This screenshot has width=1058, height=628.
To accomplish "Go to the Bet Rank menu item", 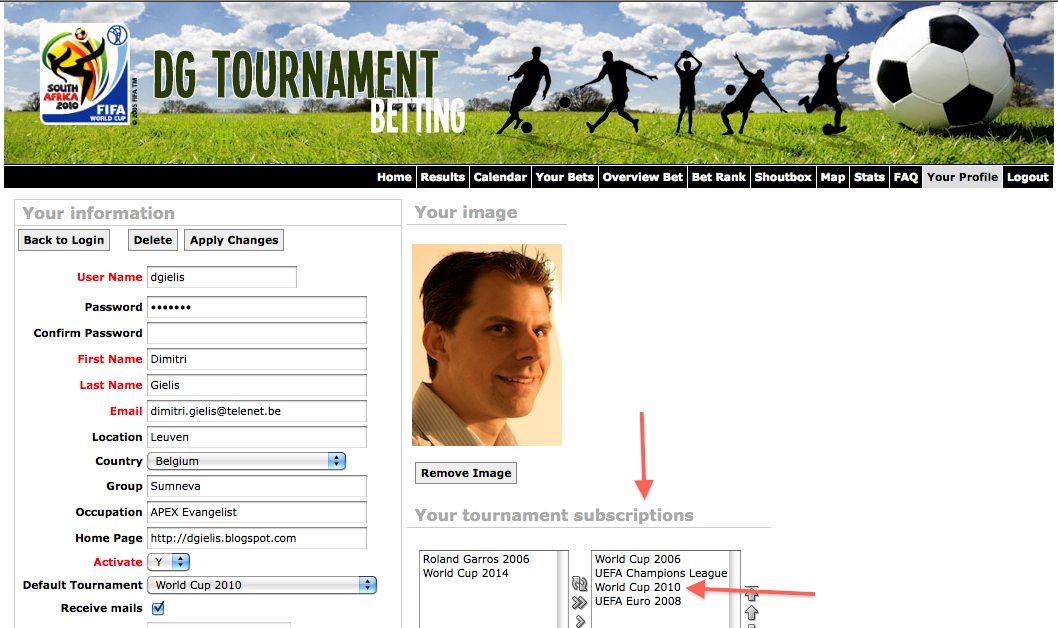I will (719, 177).
